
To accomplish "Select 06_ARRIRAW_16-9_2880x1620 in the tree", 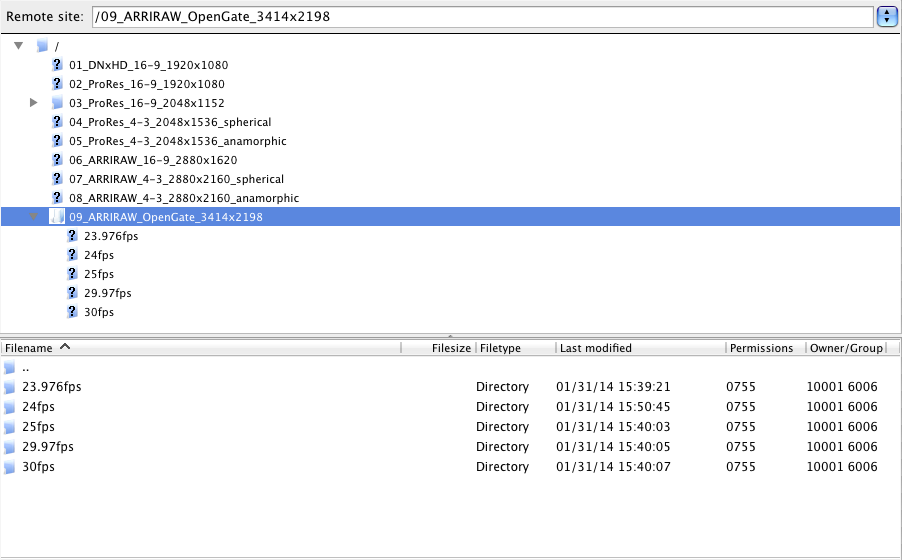I will 153,160.
